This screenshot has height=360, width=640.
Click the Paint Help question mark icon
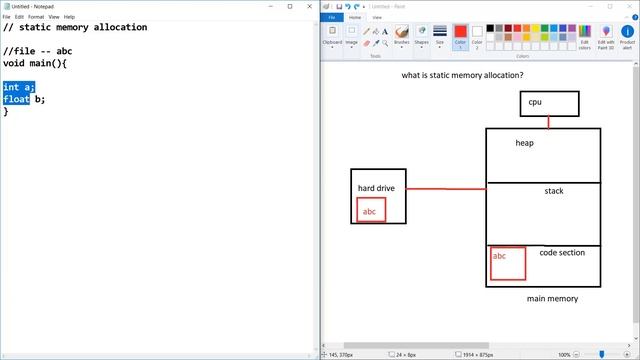(x=635, y=17)
